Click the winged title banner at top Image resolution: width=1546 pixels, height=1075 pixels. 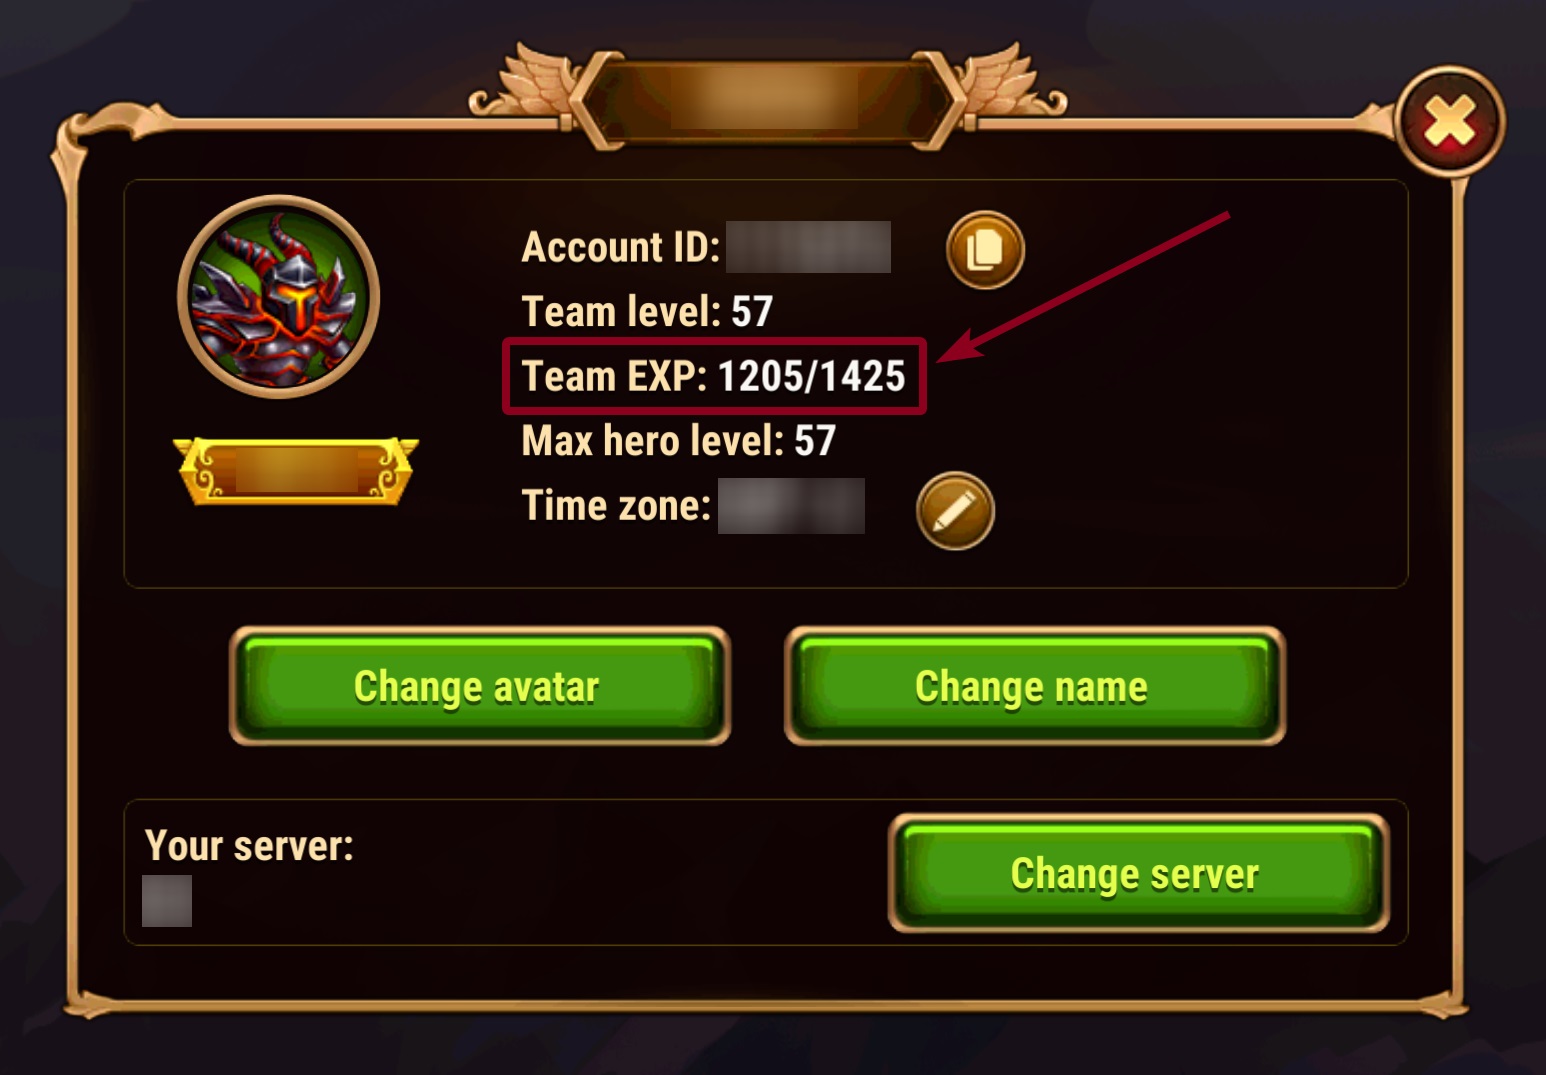pyautogui.click(x=768, y=97)
